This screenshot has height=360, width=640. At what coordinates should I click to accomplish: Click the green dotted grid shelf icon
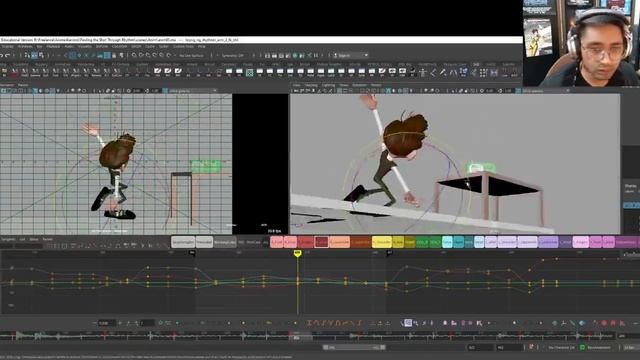[x=249, y=73]
